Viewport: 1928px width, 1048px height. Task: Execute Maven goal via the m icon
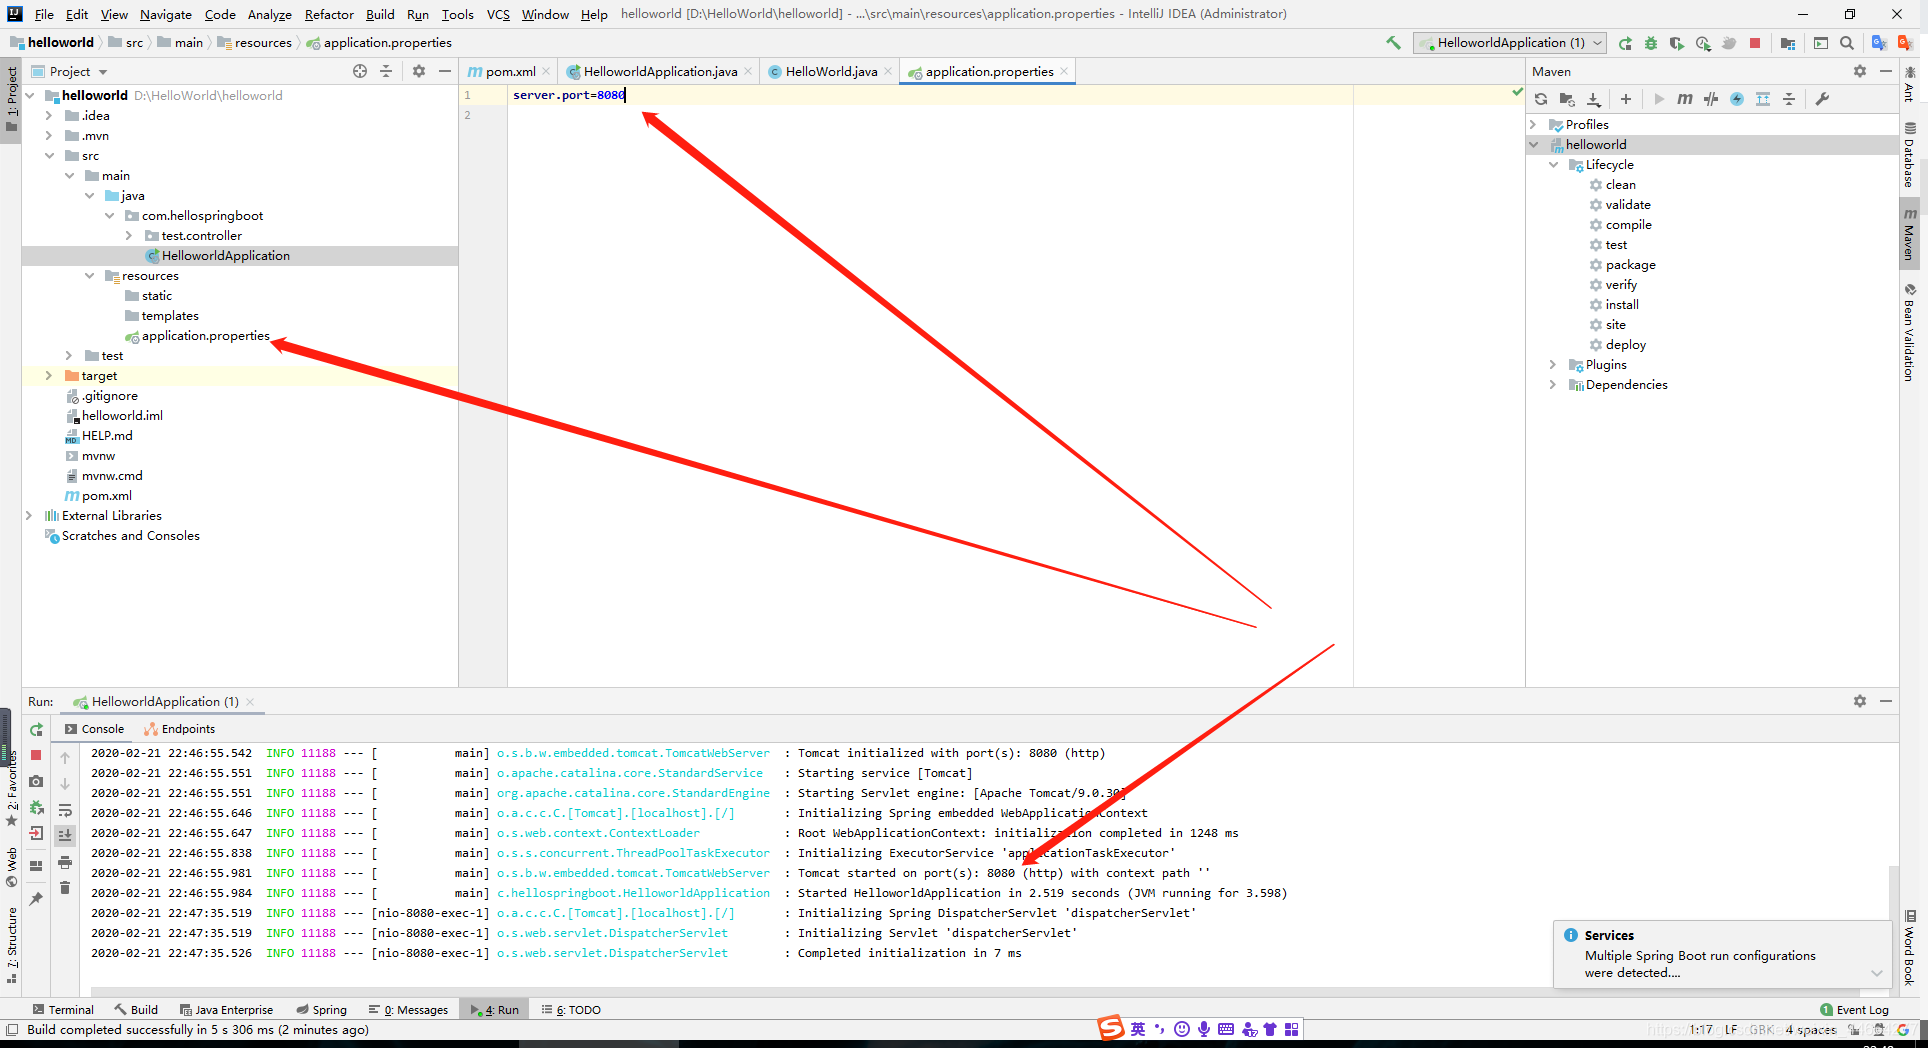(1685, 99)
